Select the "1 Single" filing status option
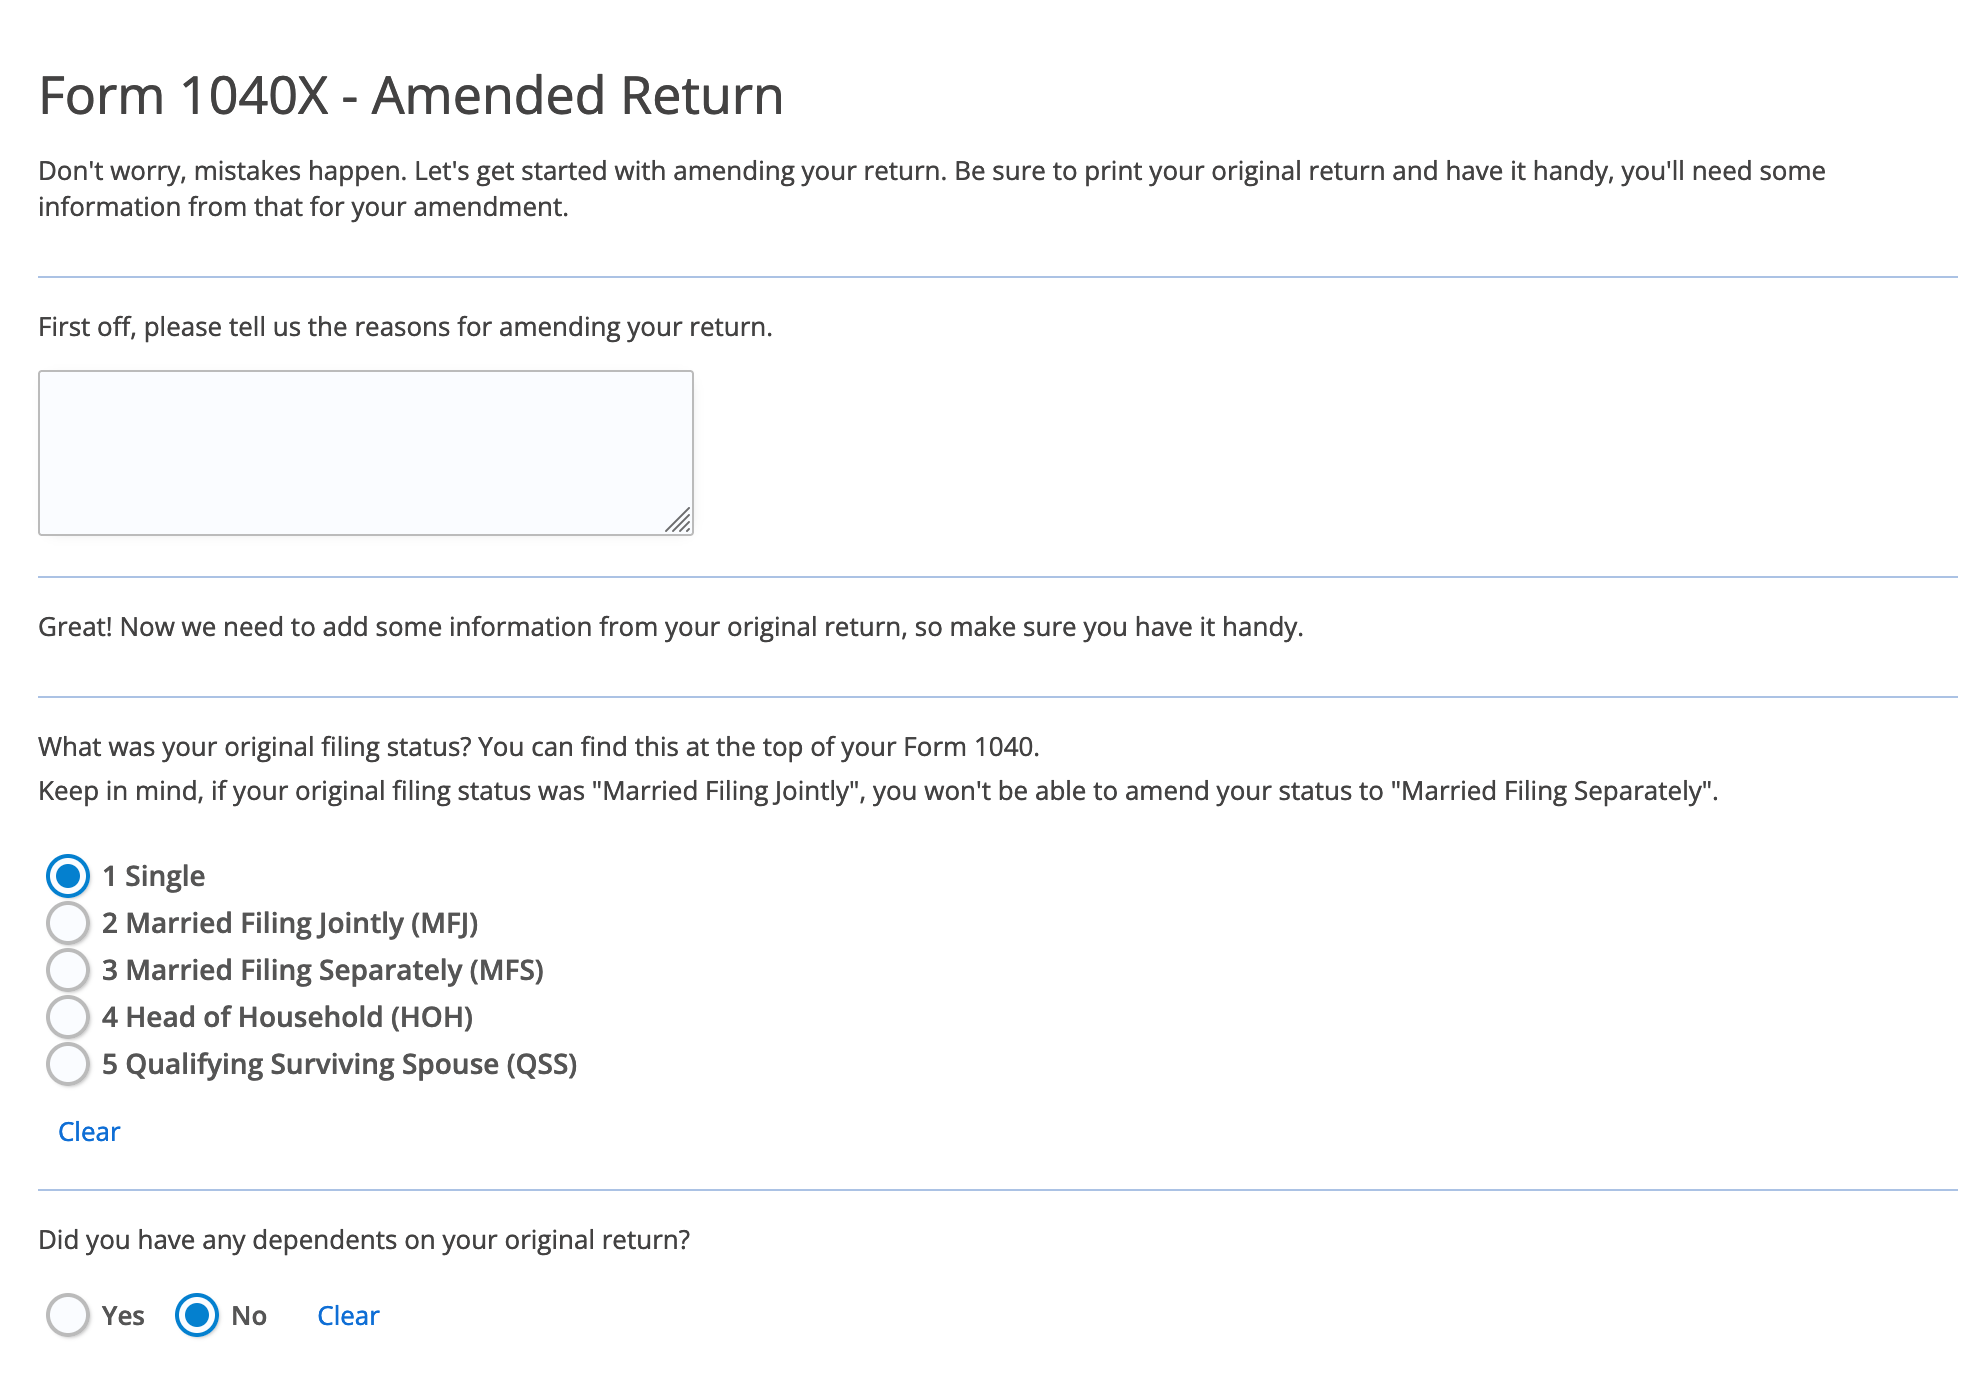This screenshot has width=1970, height=1374. pos(67,876)
